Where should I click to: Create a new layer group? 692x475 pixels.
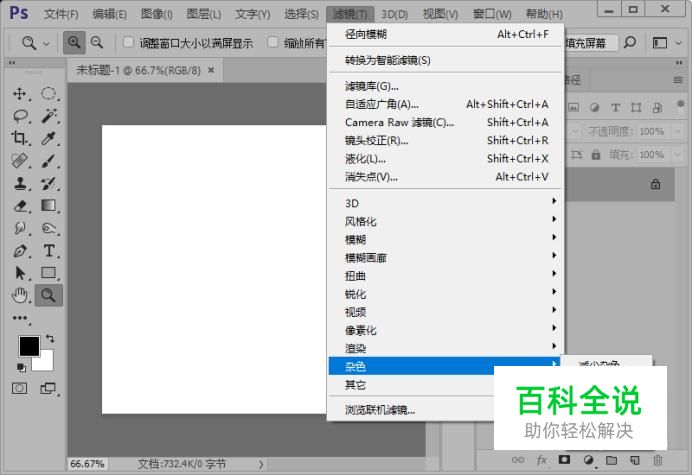tap(611, 460)
